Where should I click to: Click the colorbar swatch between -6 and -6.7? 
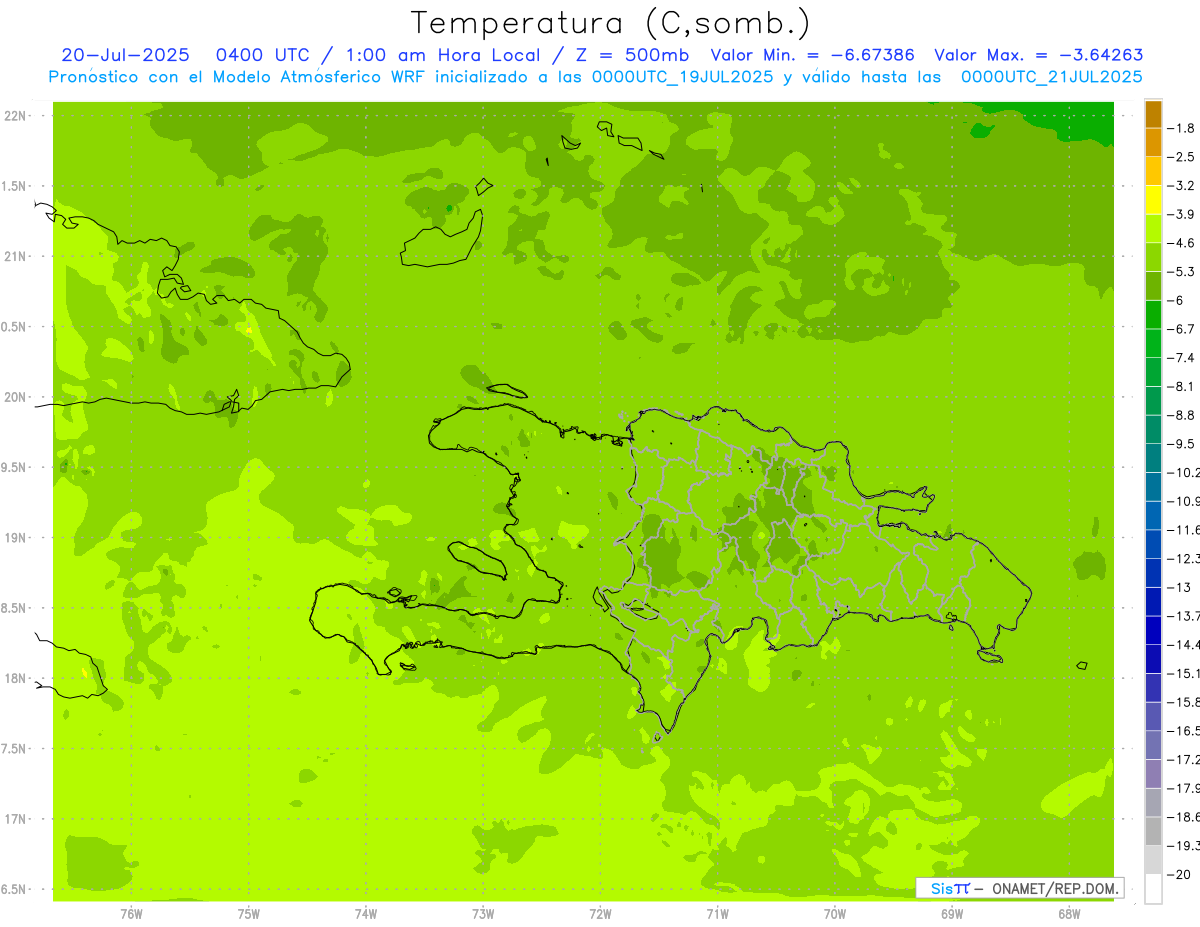coord(1153,315)
